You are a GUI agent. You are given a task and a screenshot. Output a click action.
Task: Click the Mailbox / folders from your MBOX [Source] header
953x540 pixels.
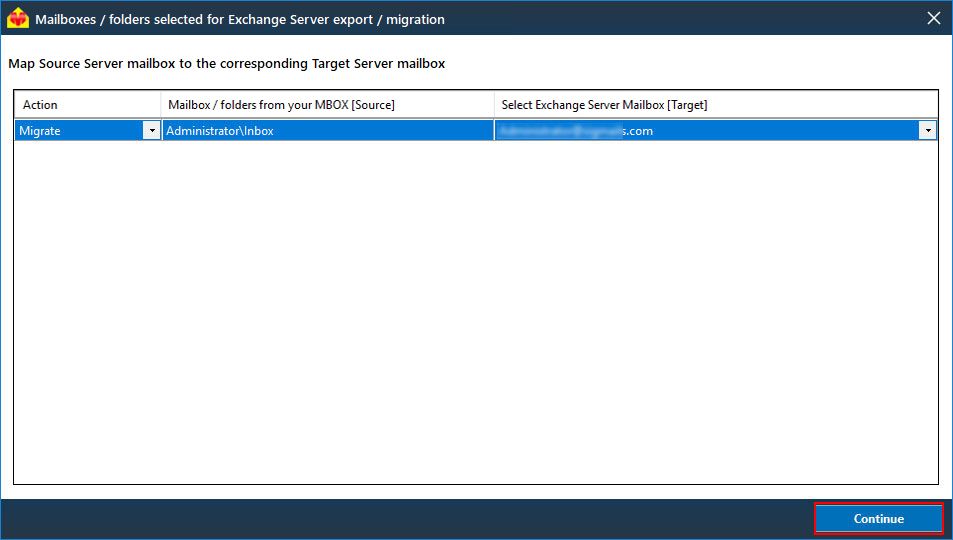[x=328, y=105]
